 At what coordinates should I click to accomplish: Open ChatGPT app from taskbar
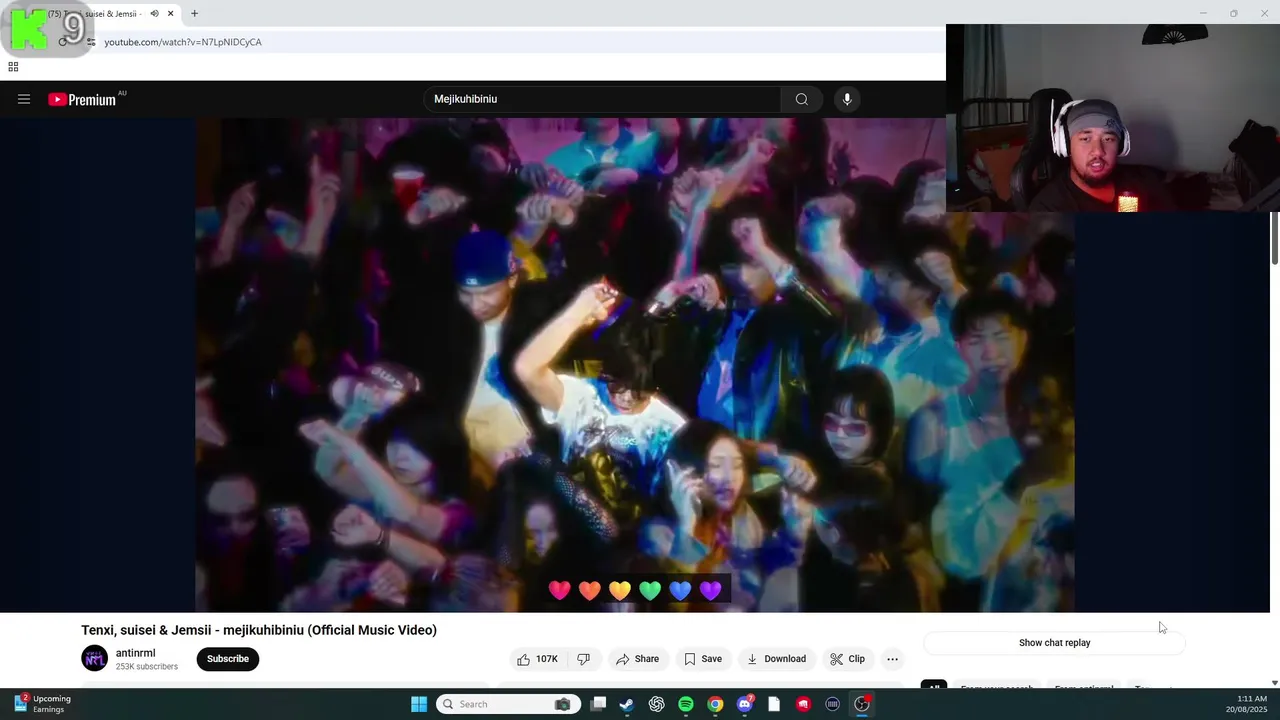tap(656, 704)
